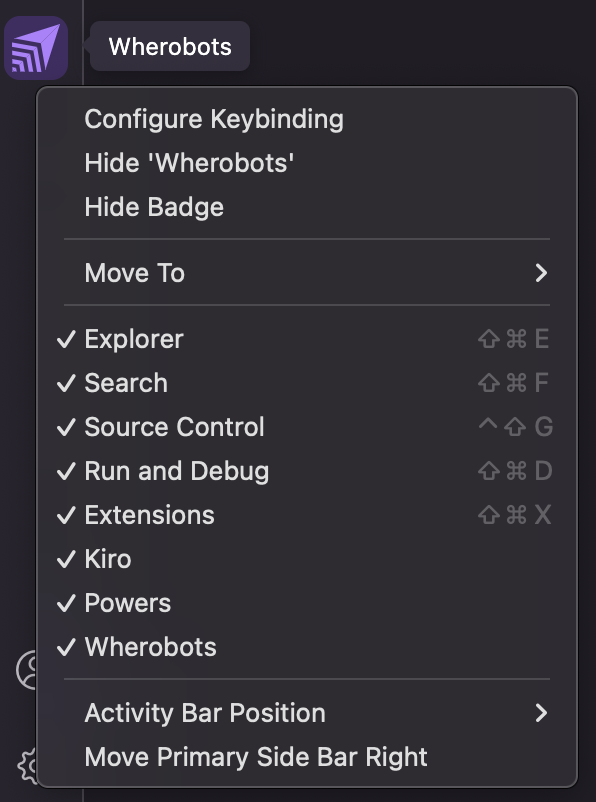Select Configure Keybinding from the menu
Screen dimensions: 596x802
click(x=215, y=119)
